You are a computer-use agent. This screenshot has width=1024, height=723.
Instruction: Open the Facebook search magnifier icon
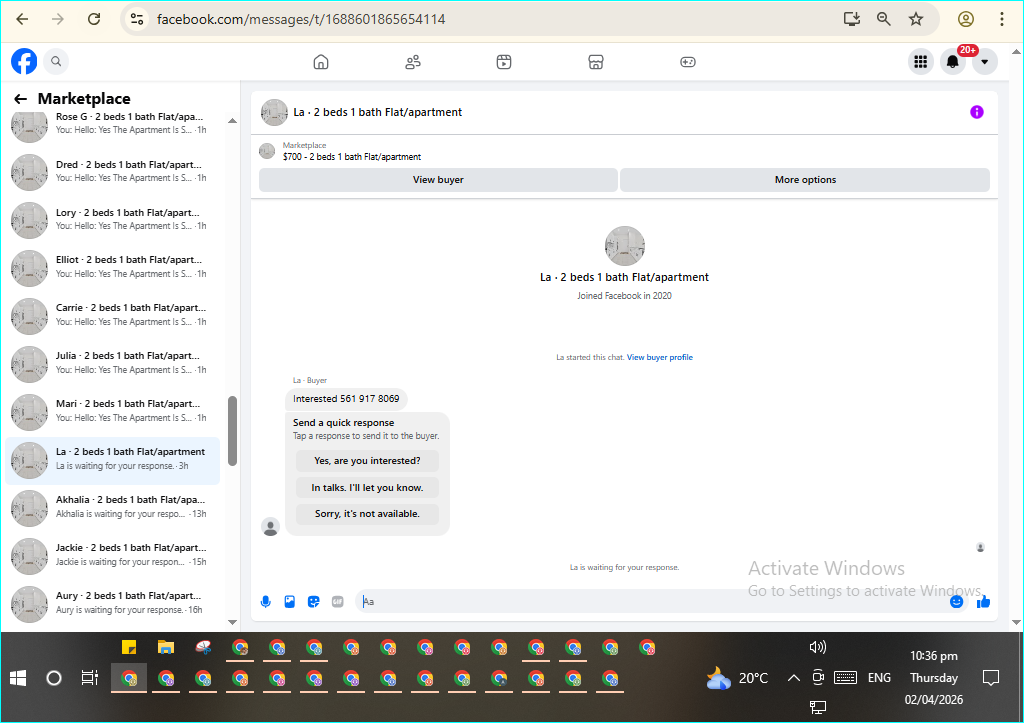56,61
